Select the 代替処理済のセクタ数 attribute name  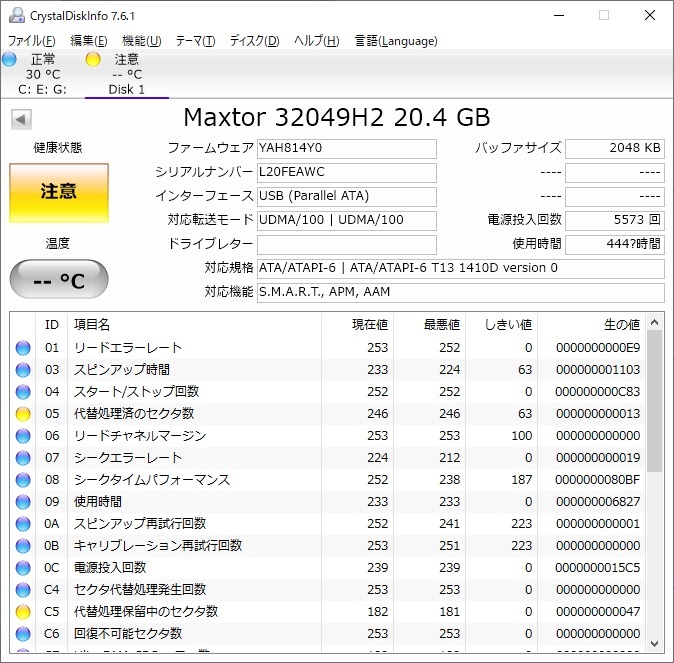pyautogui.click(x=134, y=414)
